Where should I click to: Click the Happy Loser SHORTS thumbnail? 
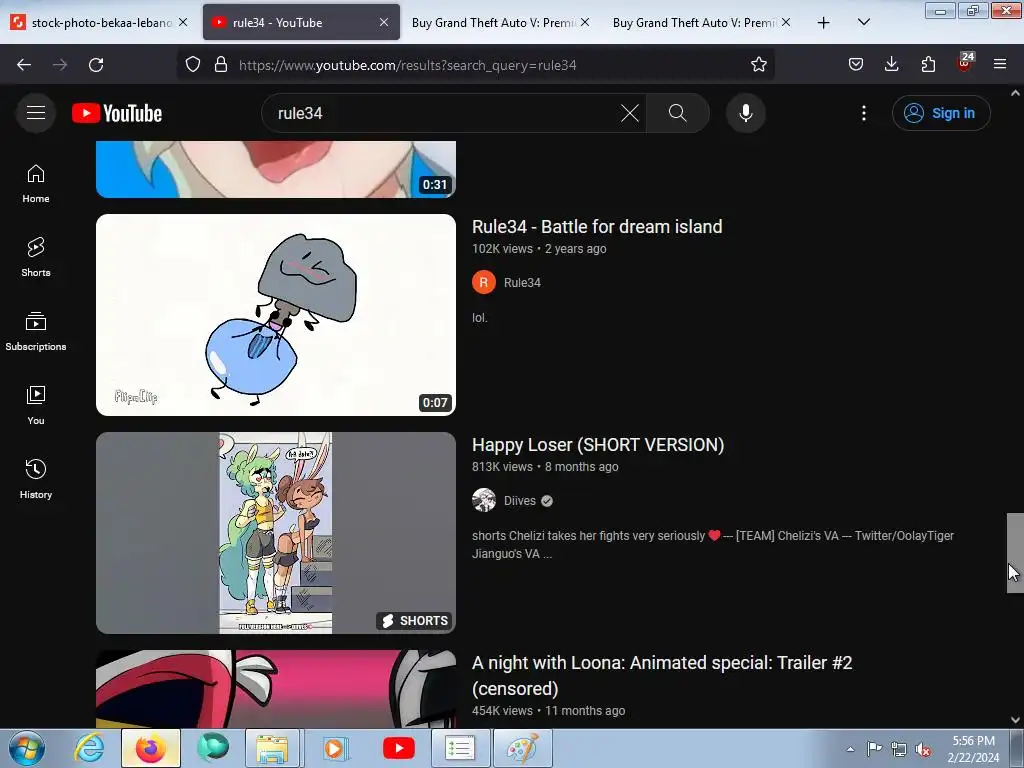pos(276,533)
